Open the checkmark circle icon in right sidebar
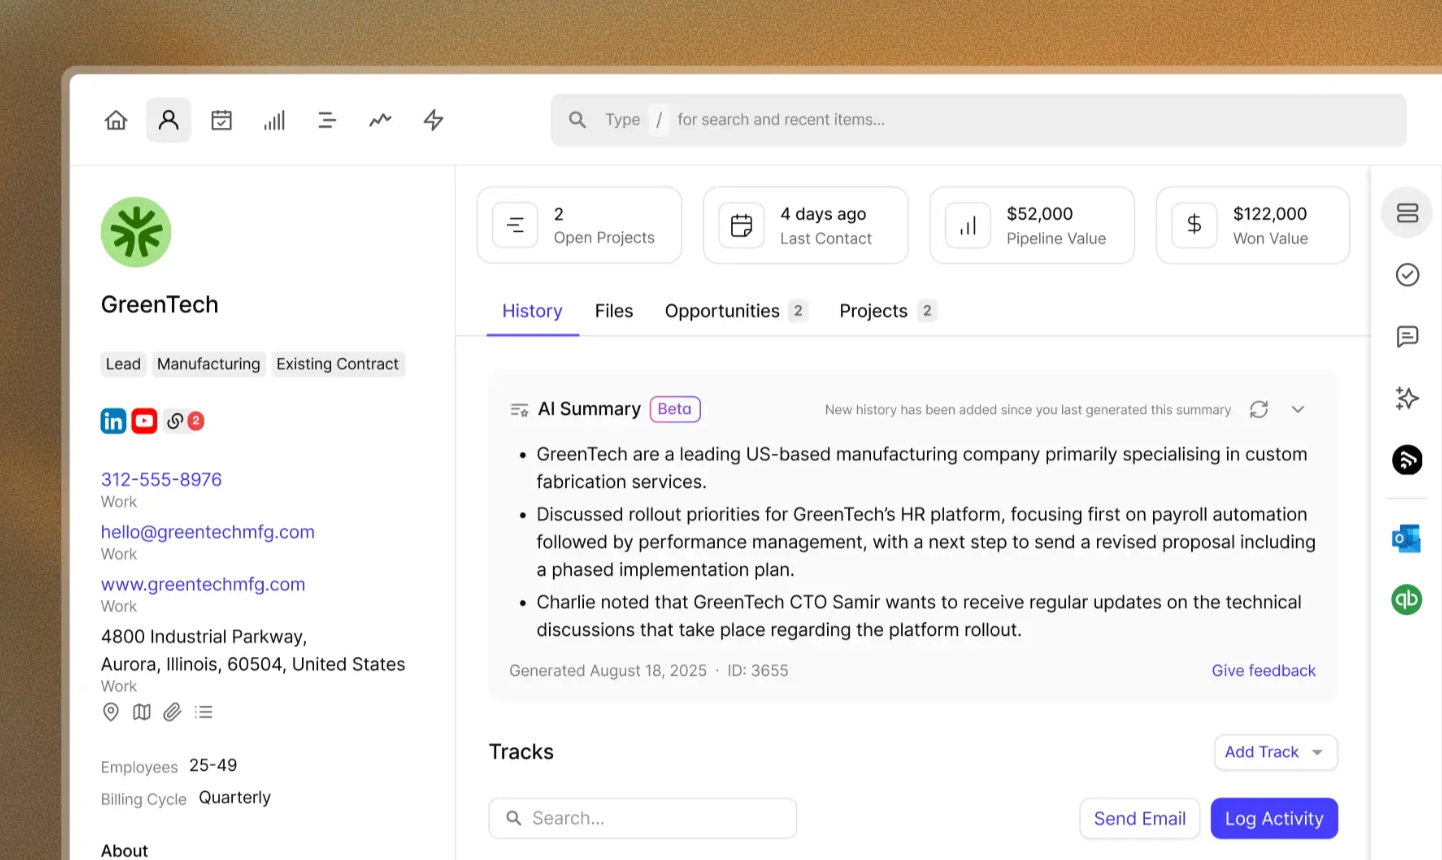Screen dimensions: 1442x860 pos(1407,275)
